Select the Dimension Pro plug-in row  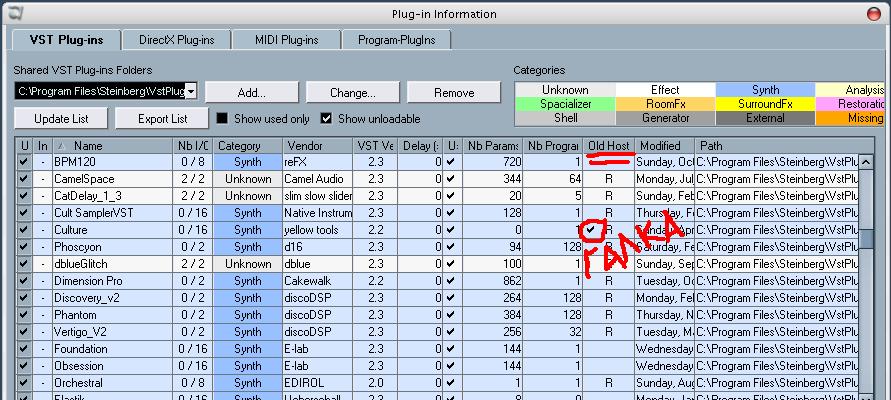pyautogui.click(x=437, y=281)
